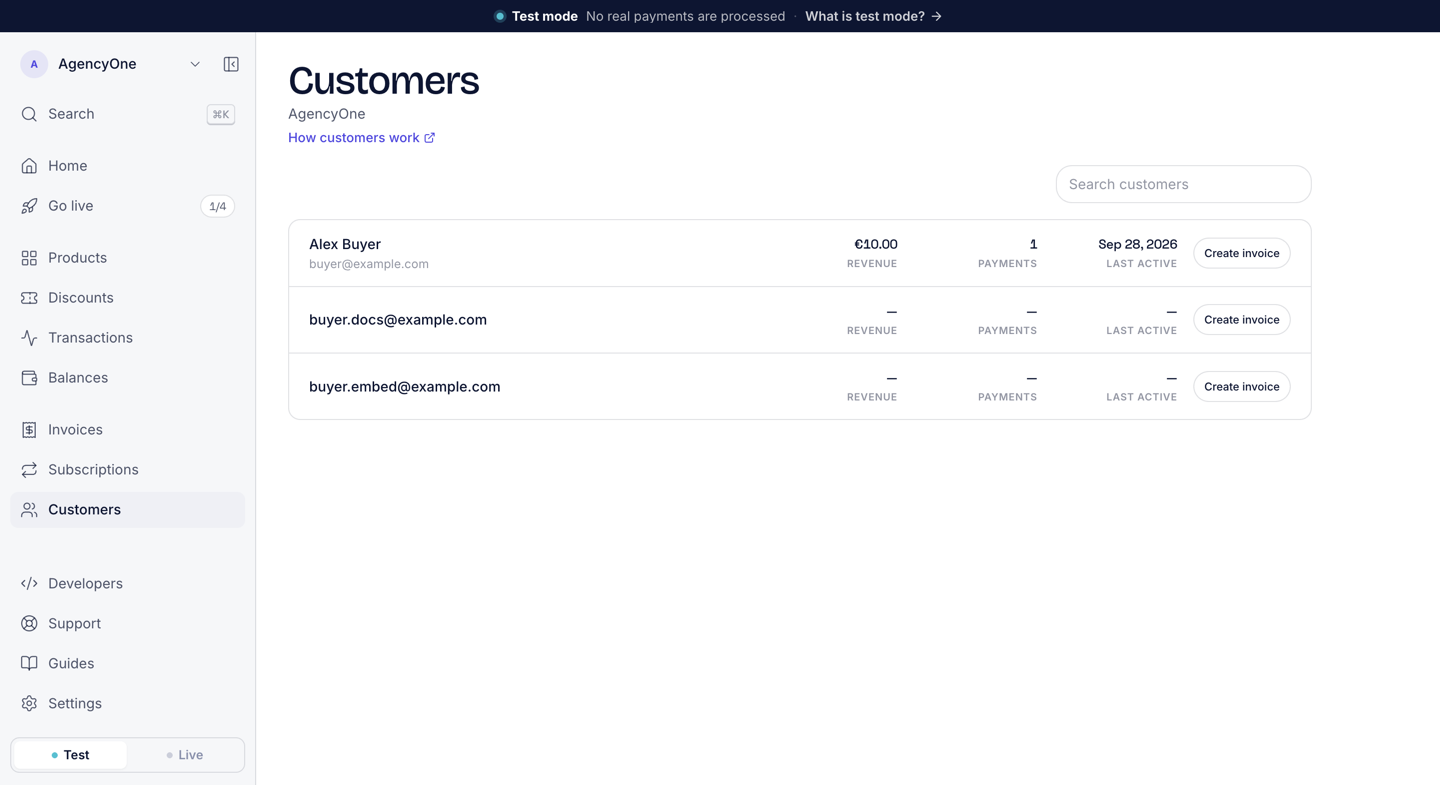
Task: Open buyer.embed@example.com customer row
Action: [799, 386]
